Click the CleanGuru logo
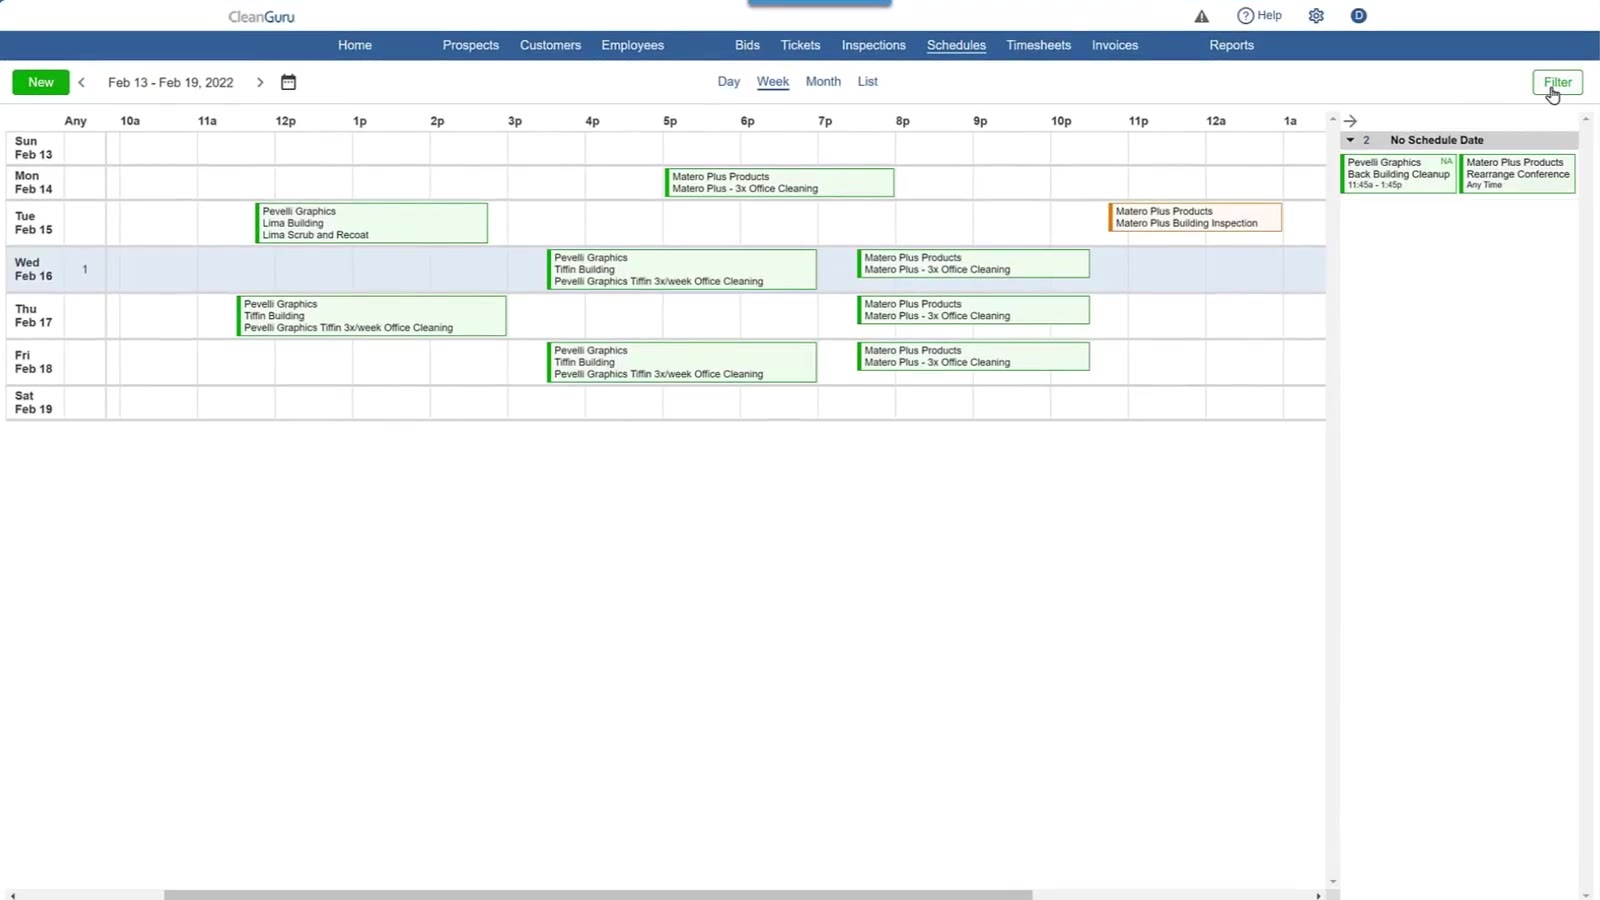Viewport: 1600px width, 900px height. click(261, 16)
